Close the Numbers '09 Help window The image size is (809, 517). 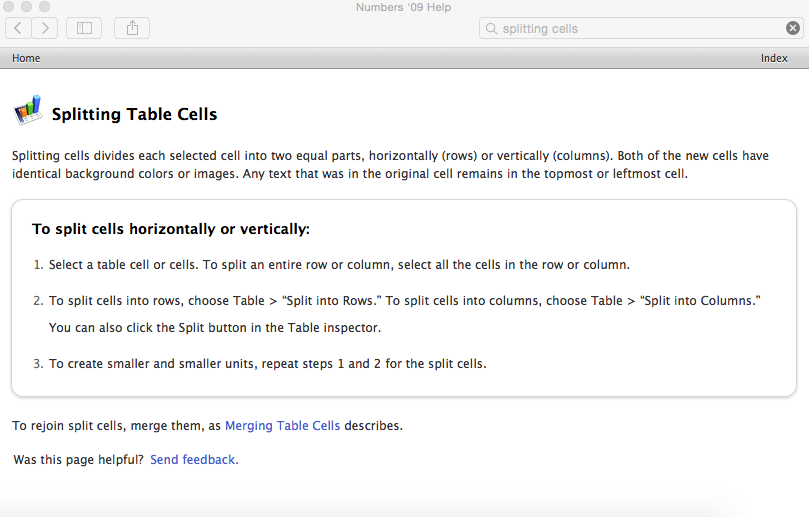point(8,7)
